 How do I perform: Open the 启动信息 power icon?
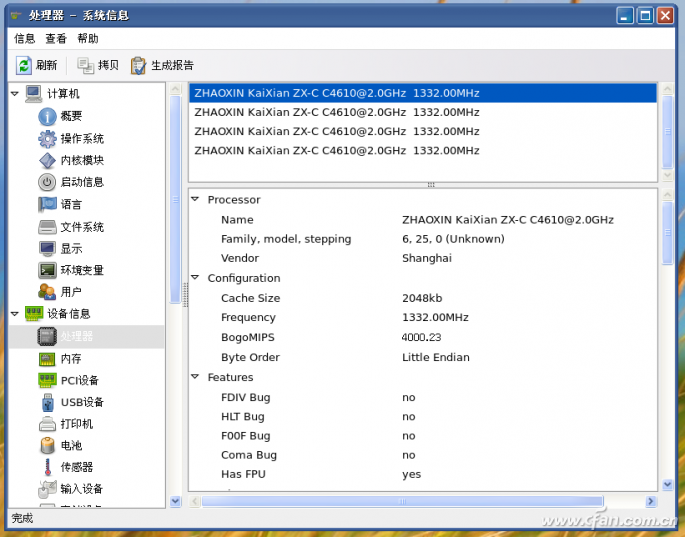tap(47, 182)
